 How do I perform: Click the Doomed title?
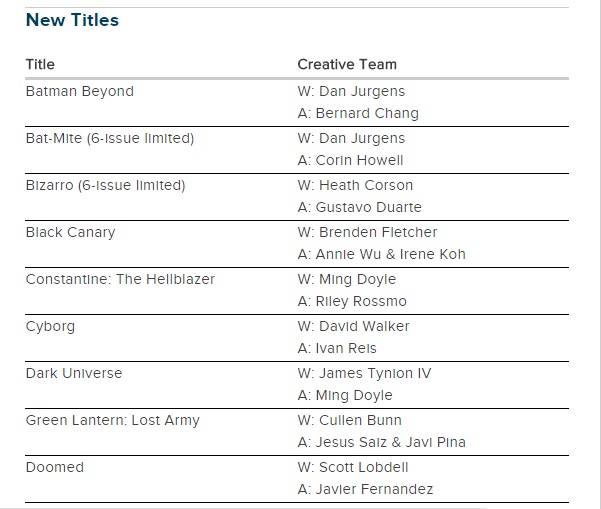[x=55, y=467]
